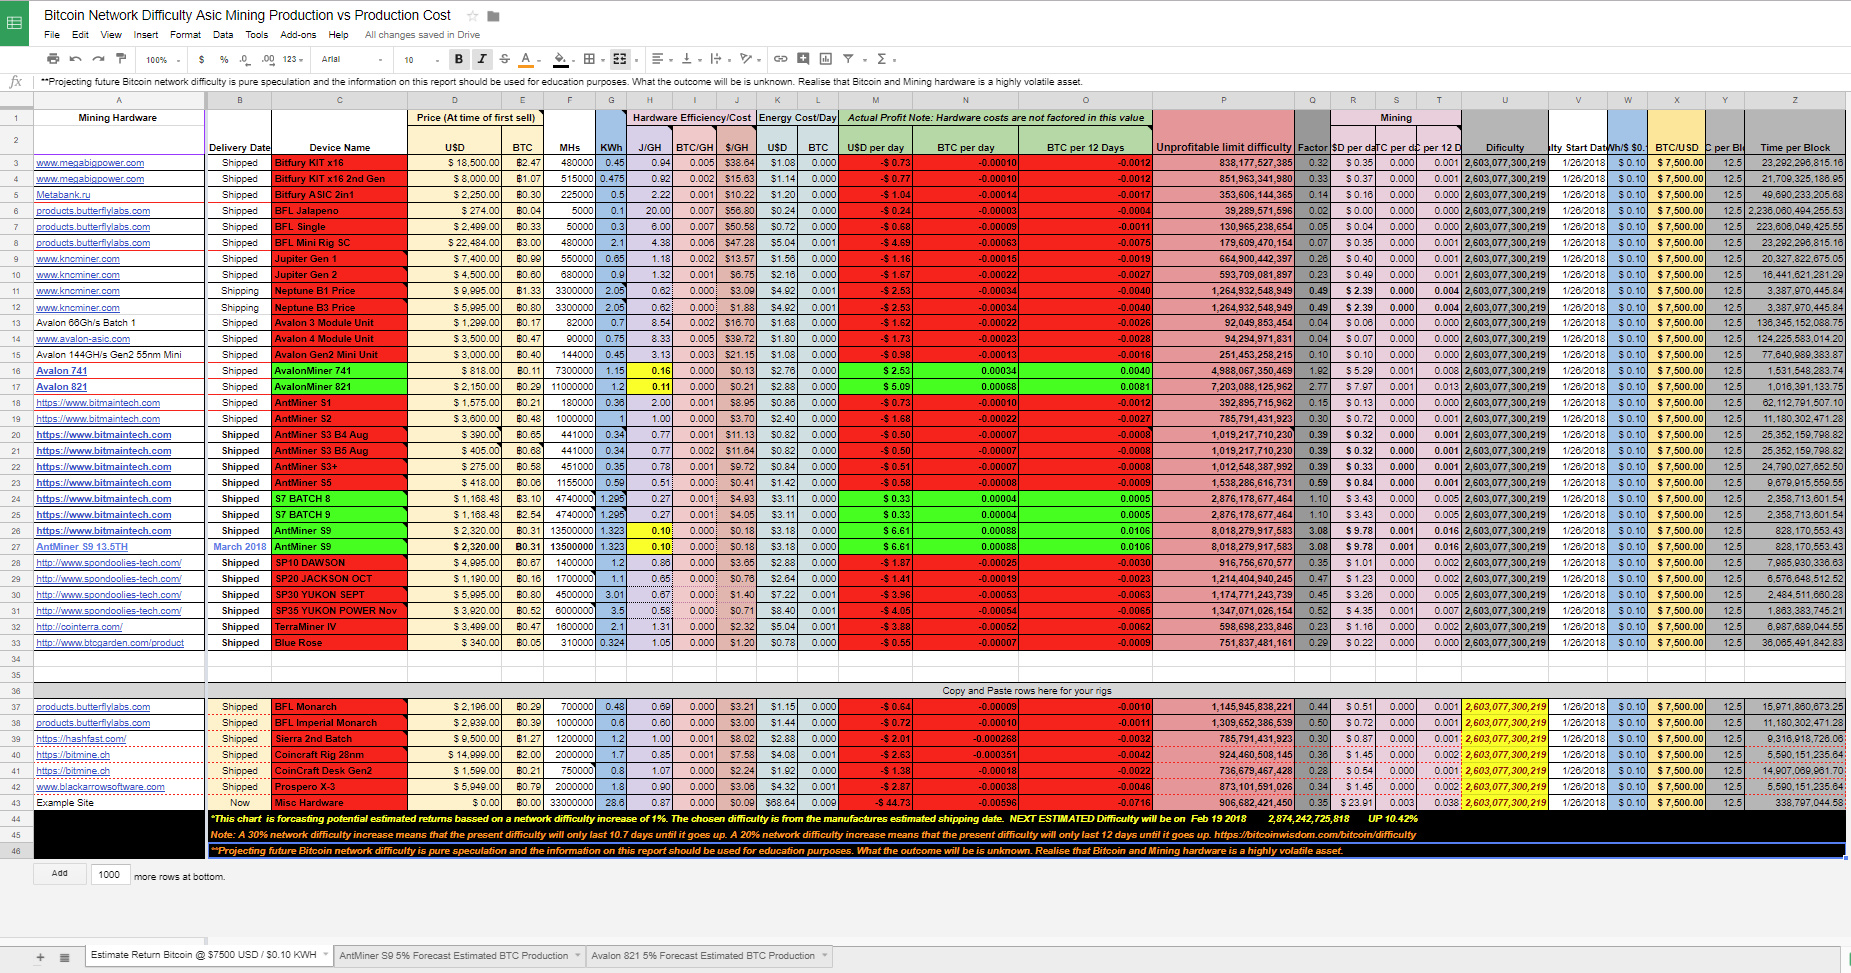The height and width of the screenshot is (973, 1851).
Task: Click the vertical align icon
Action: click(686, 59)
